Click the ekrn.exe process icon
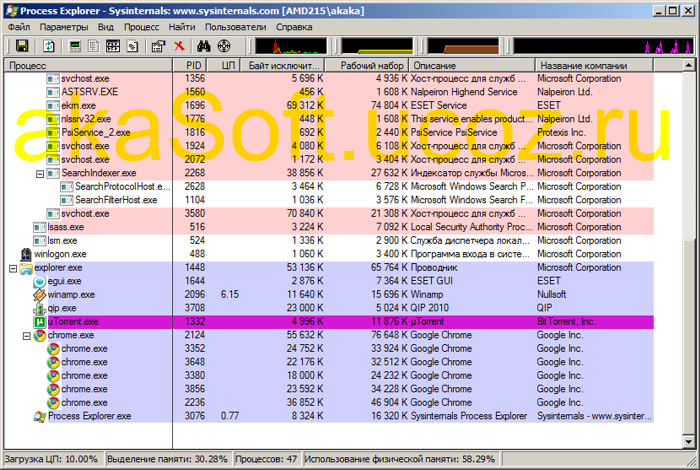 pyautogui.click(x=53, y=106)
